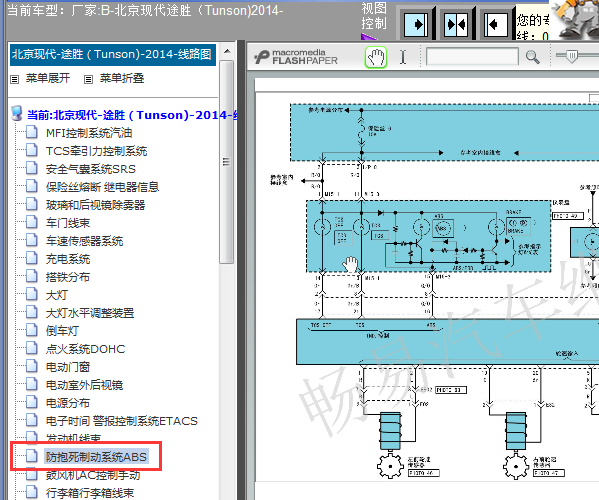Click the left-arrow view control button
The image size is (599, 500).
tap(495, 25)
